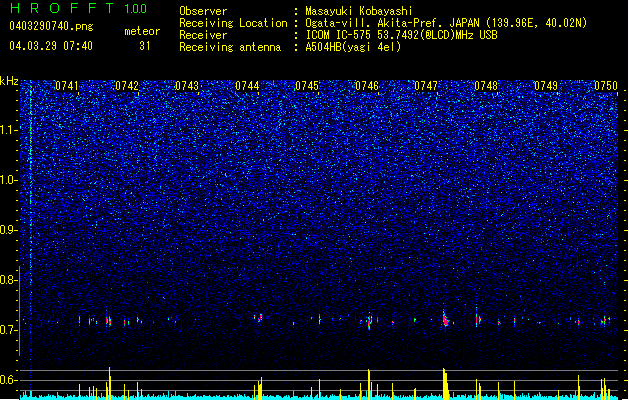Click the tallest yellow power spike near 0746
This screenshot has width=629, height=400.
(x=369, y=384)
